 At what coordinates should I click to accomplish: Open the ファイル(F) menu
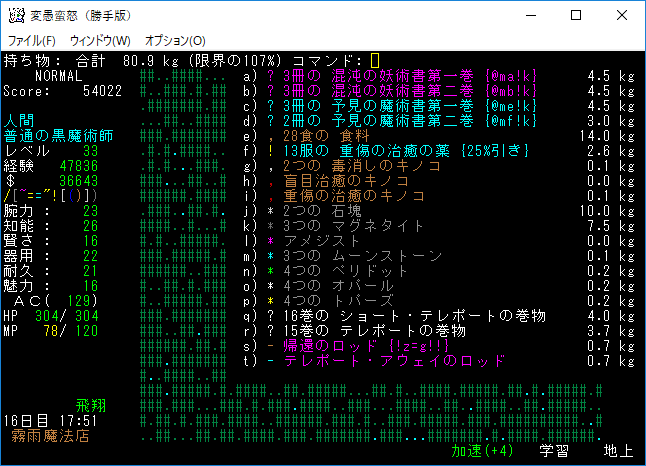click(32, 40)
